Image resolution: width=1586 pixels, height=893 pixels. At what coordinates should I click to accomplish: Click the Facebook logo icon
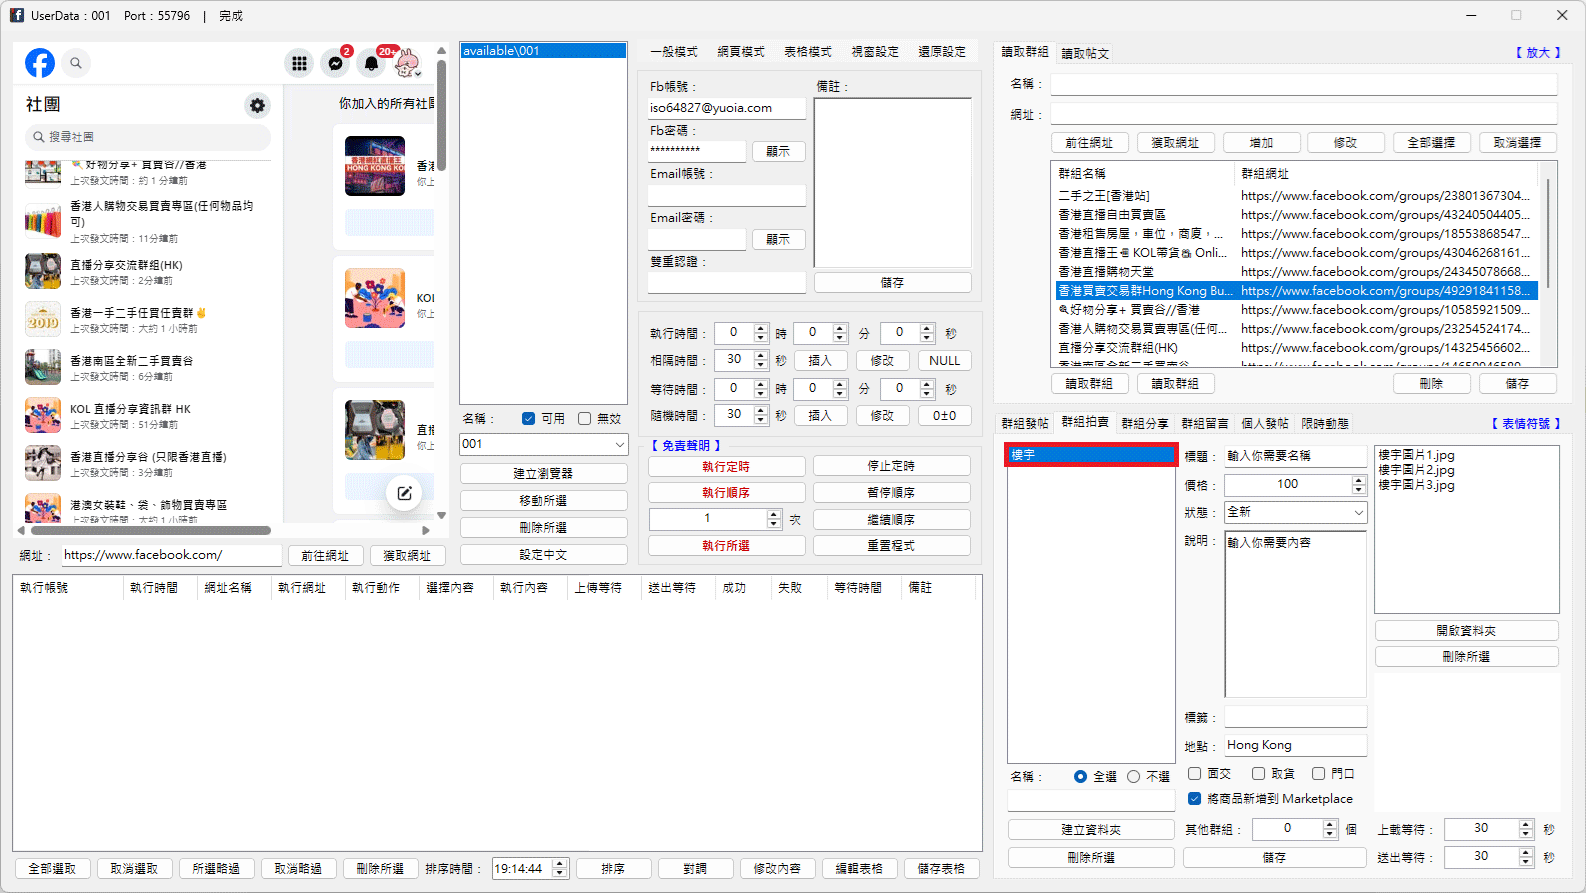coord(40,63)
